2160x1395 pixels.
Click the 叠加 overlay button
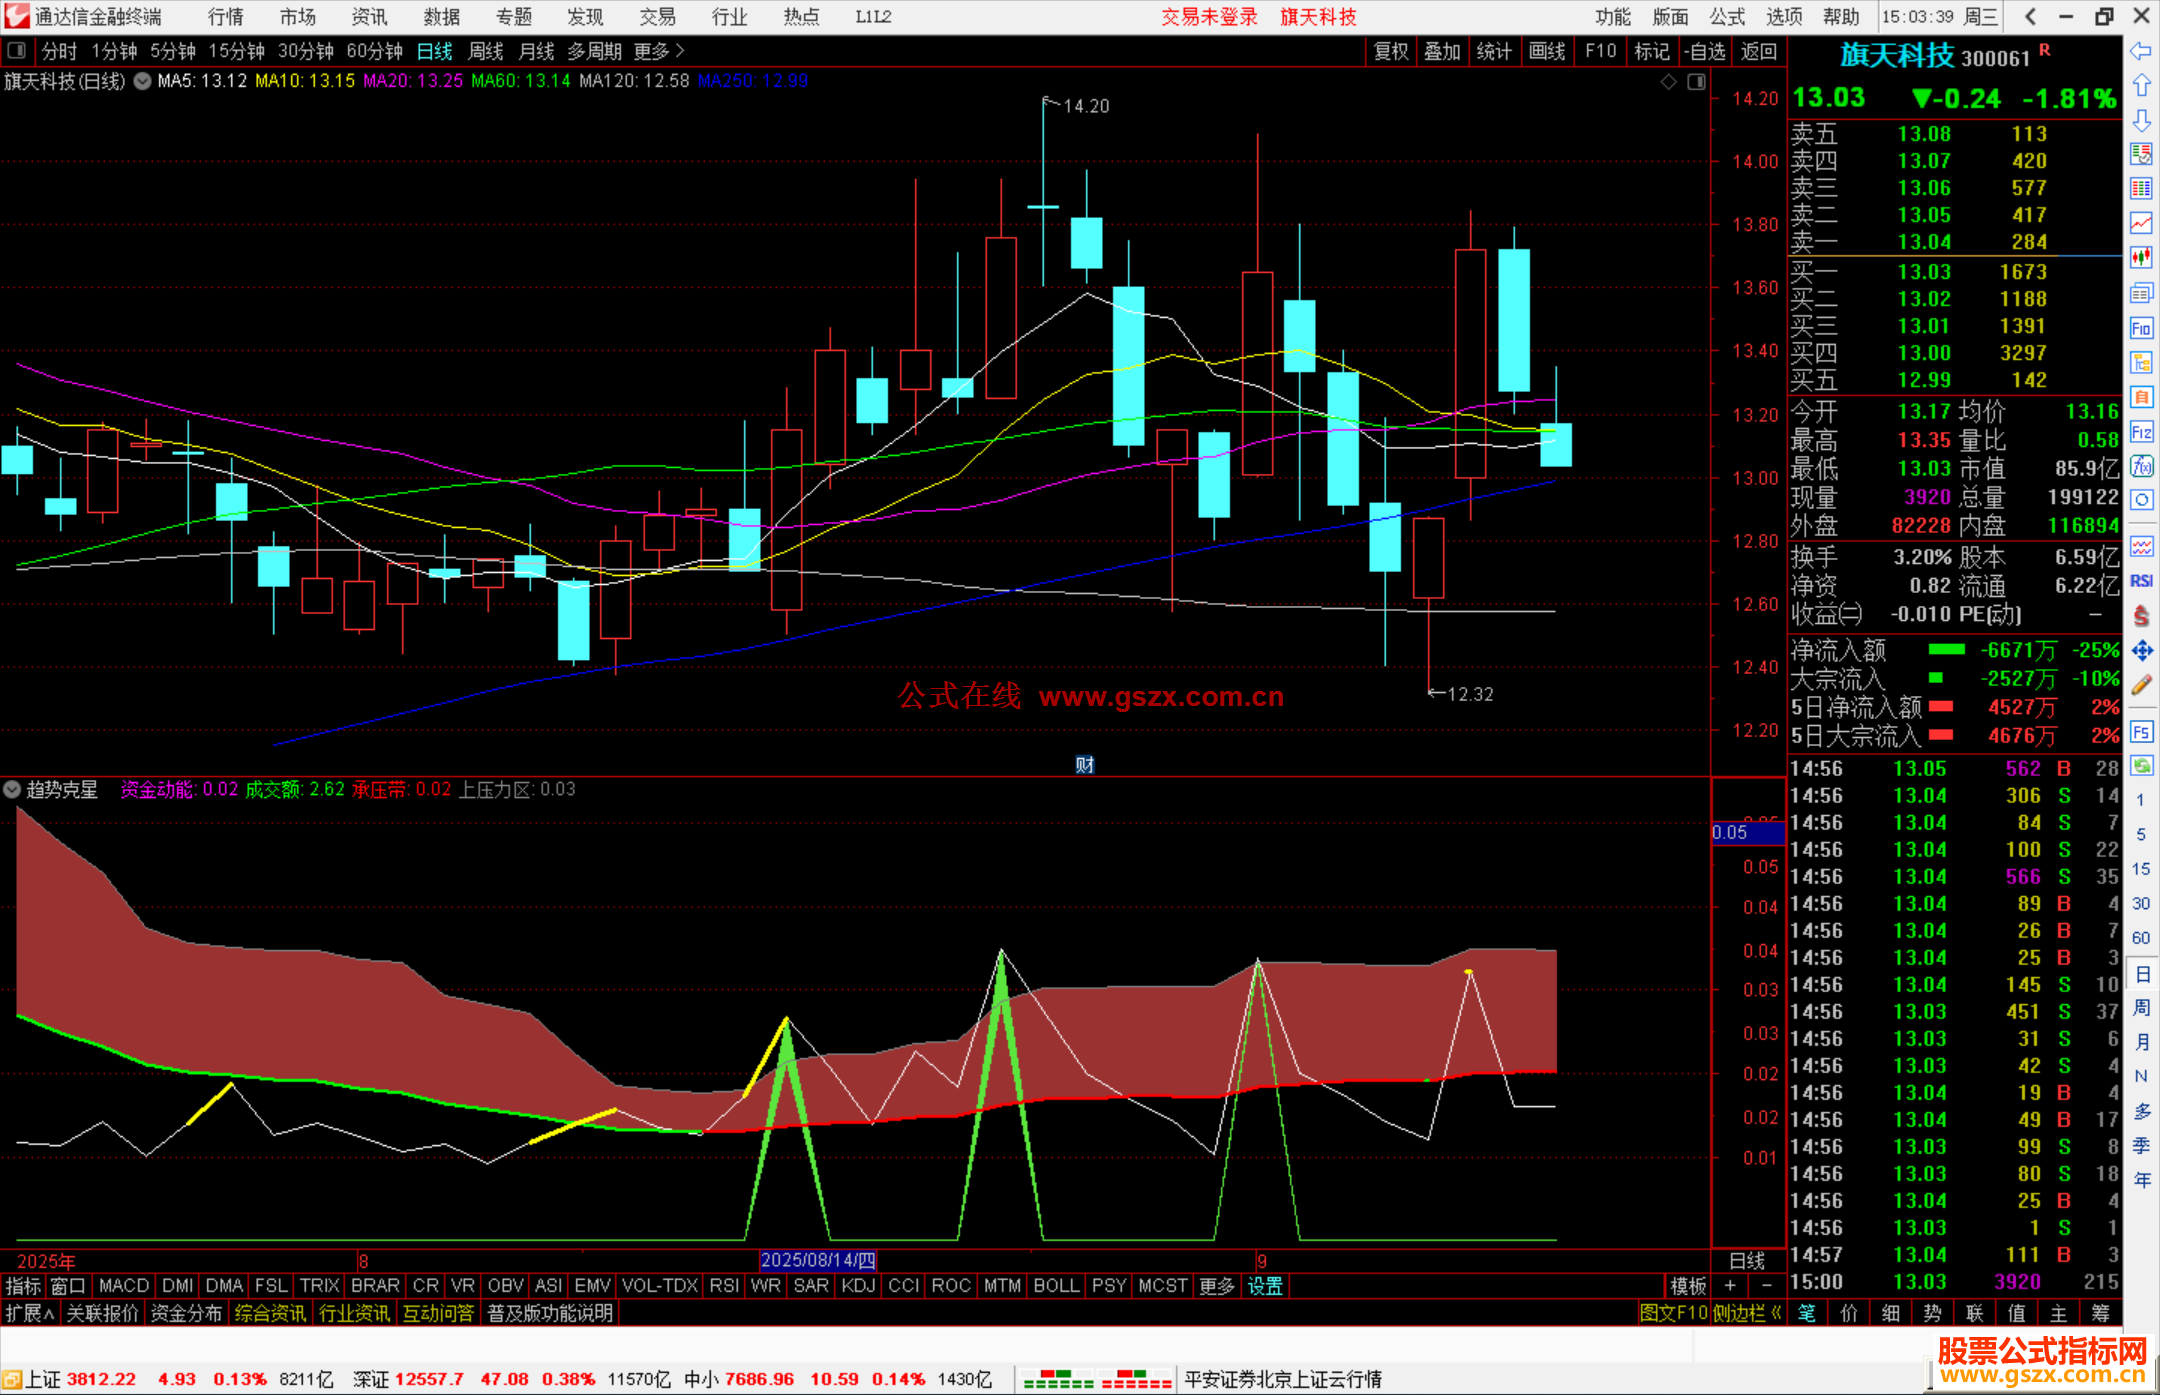pos(1443,51)
